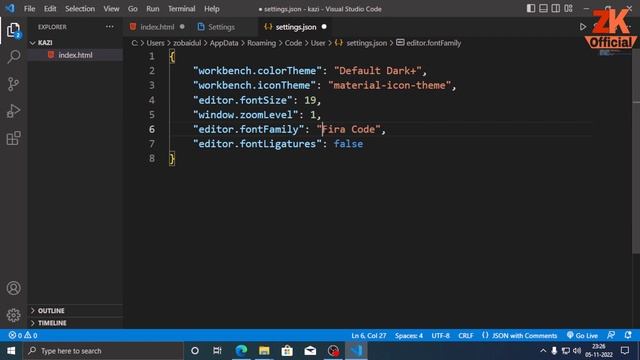Screen dimensions: 640x360
Task: Toggle the bottom panel layout icon
Action: pos(543,9)
